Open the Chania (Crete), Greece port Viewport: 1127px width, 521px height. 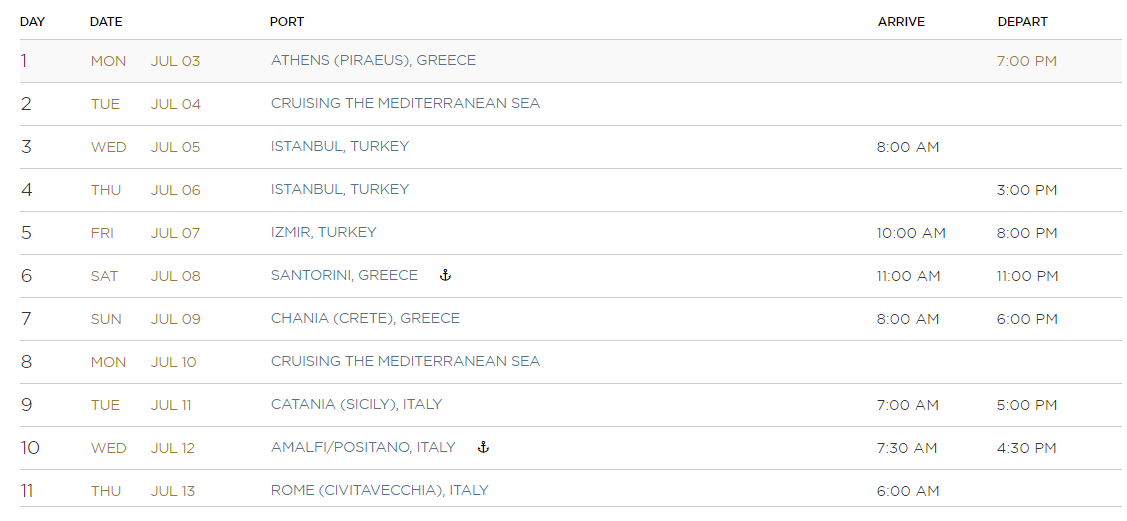tap(365, 318)
